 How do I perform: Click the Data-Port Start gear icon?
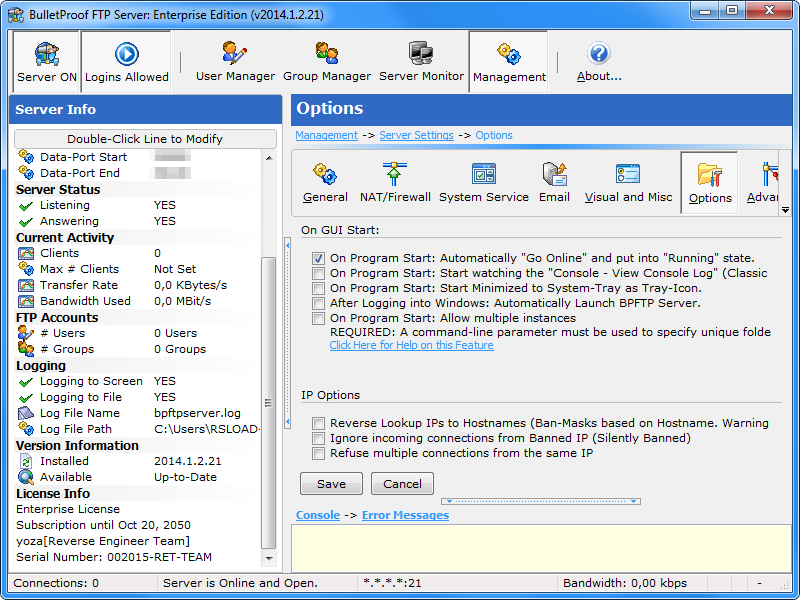coord(26,157)
